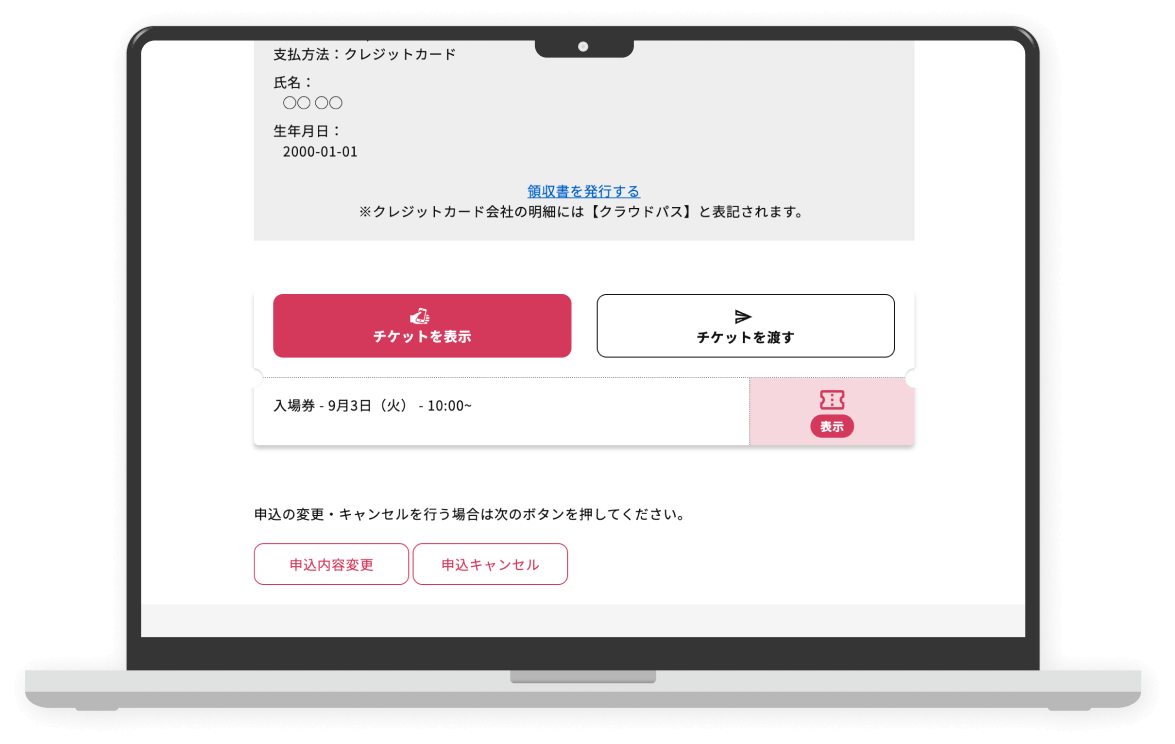The image size is (1175, 744).
Task: Click the light gray footer band below buttons
Action: point(583,620)
